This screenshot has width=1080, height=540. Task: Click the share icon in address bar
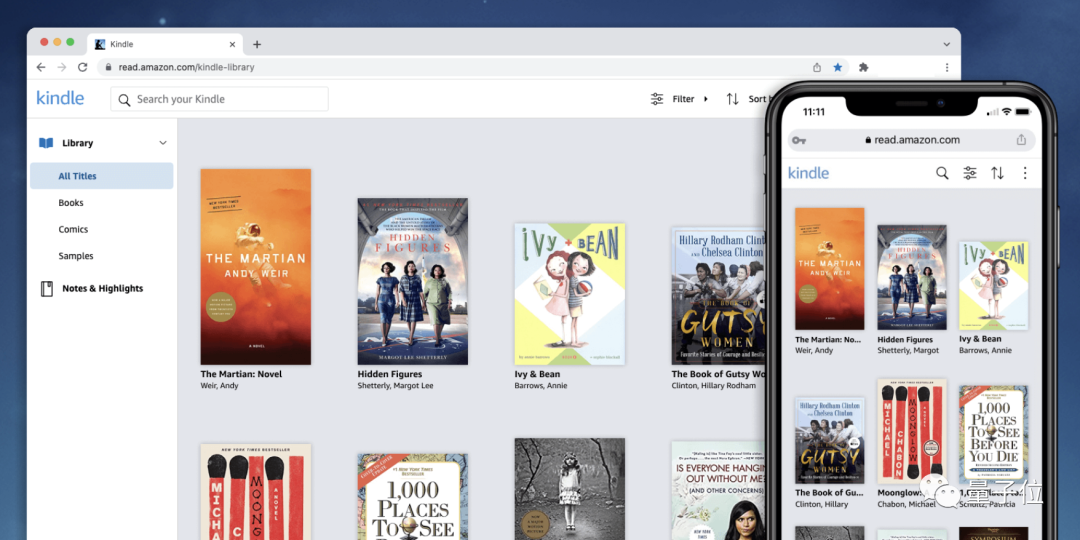pyautogui.click(x=817, y=67)
